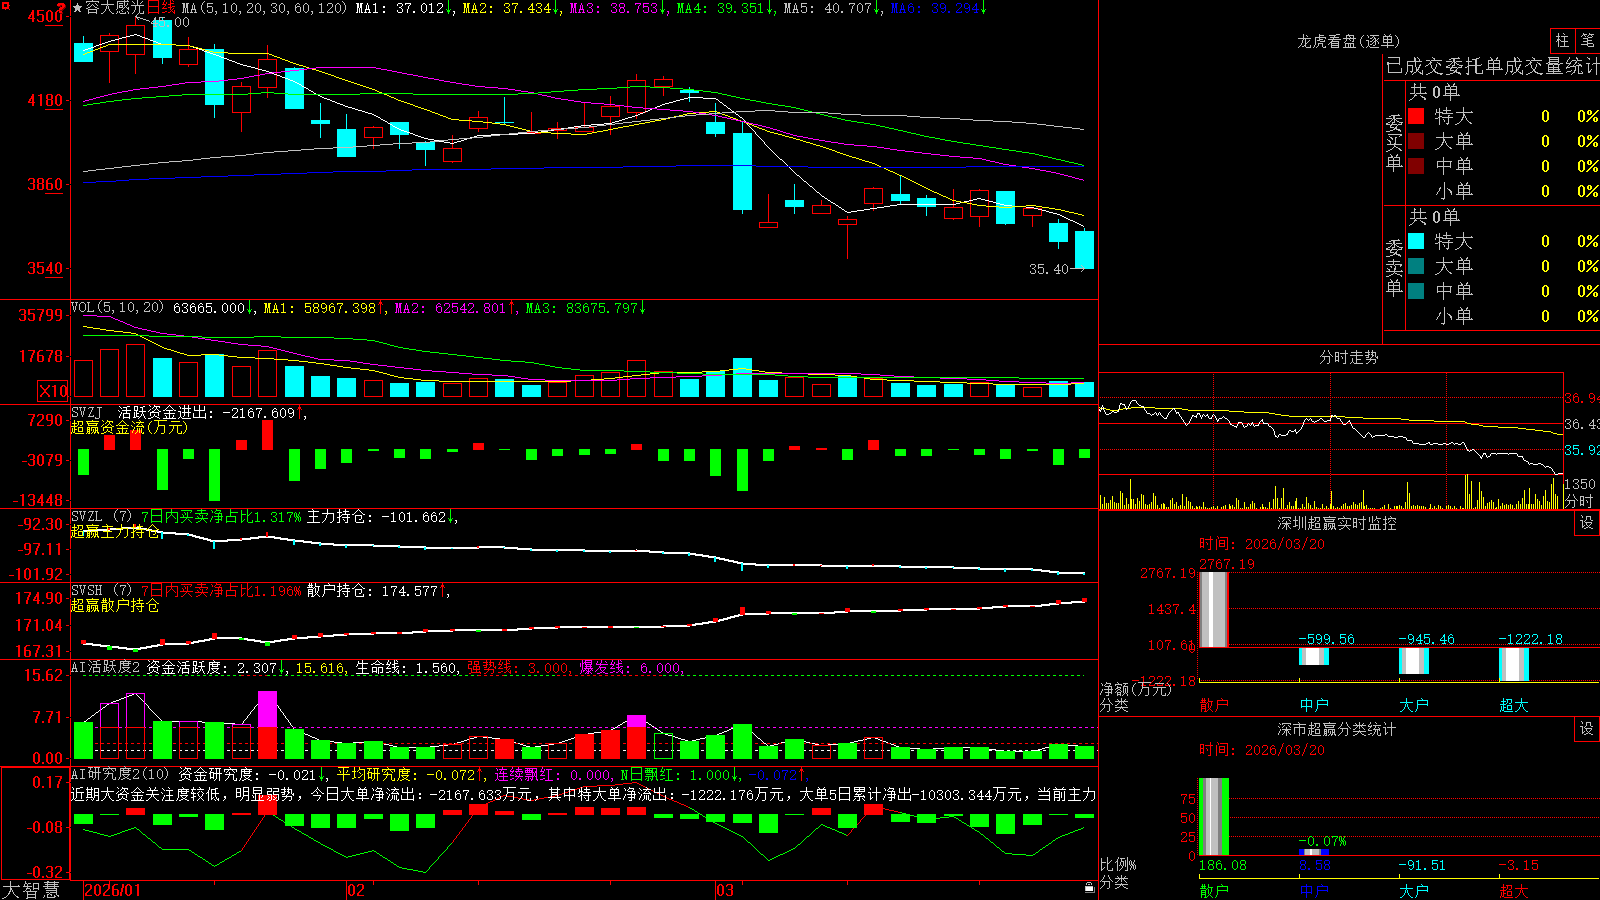Click the 03 month marker on timeline
Viewport: 1600px width, 900px height.
pos(725,890)
